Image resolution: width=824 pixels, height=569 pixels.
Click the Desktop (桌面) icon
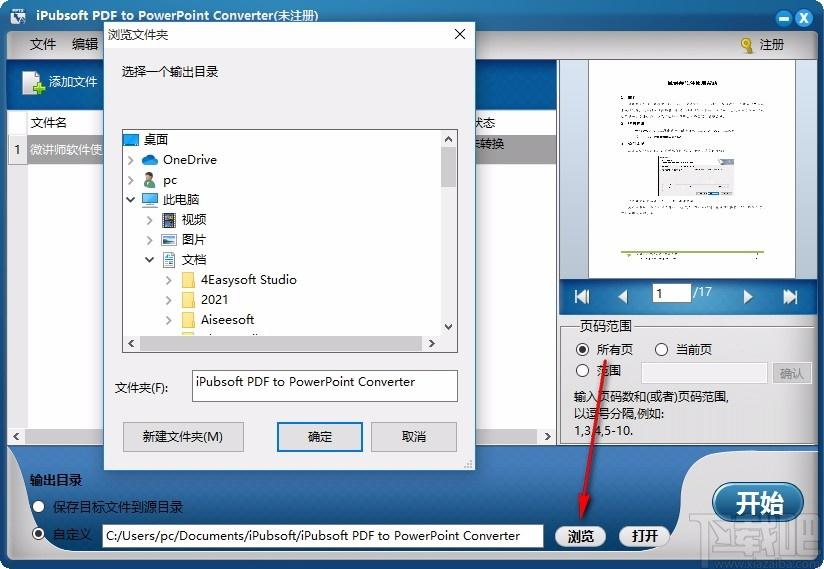click(x=131, y=140)
